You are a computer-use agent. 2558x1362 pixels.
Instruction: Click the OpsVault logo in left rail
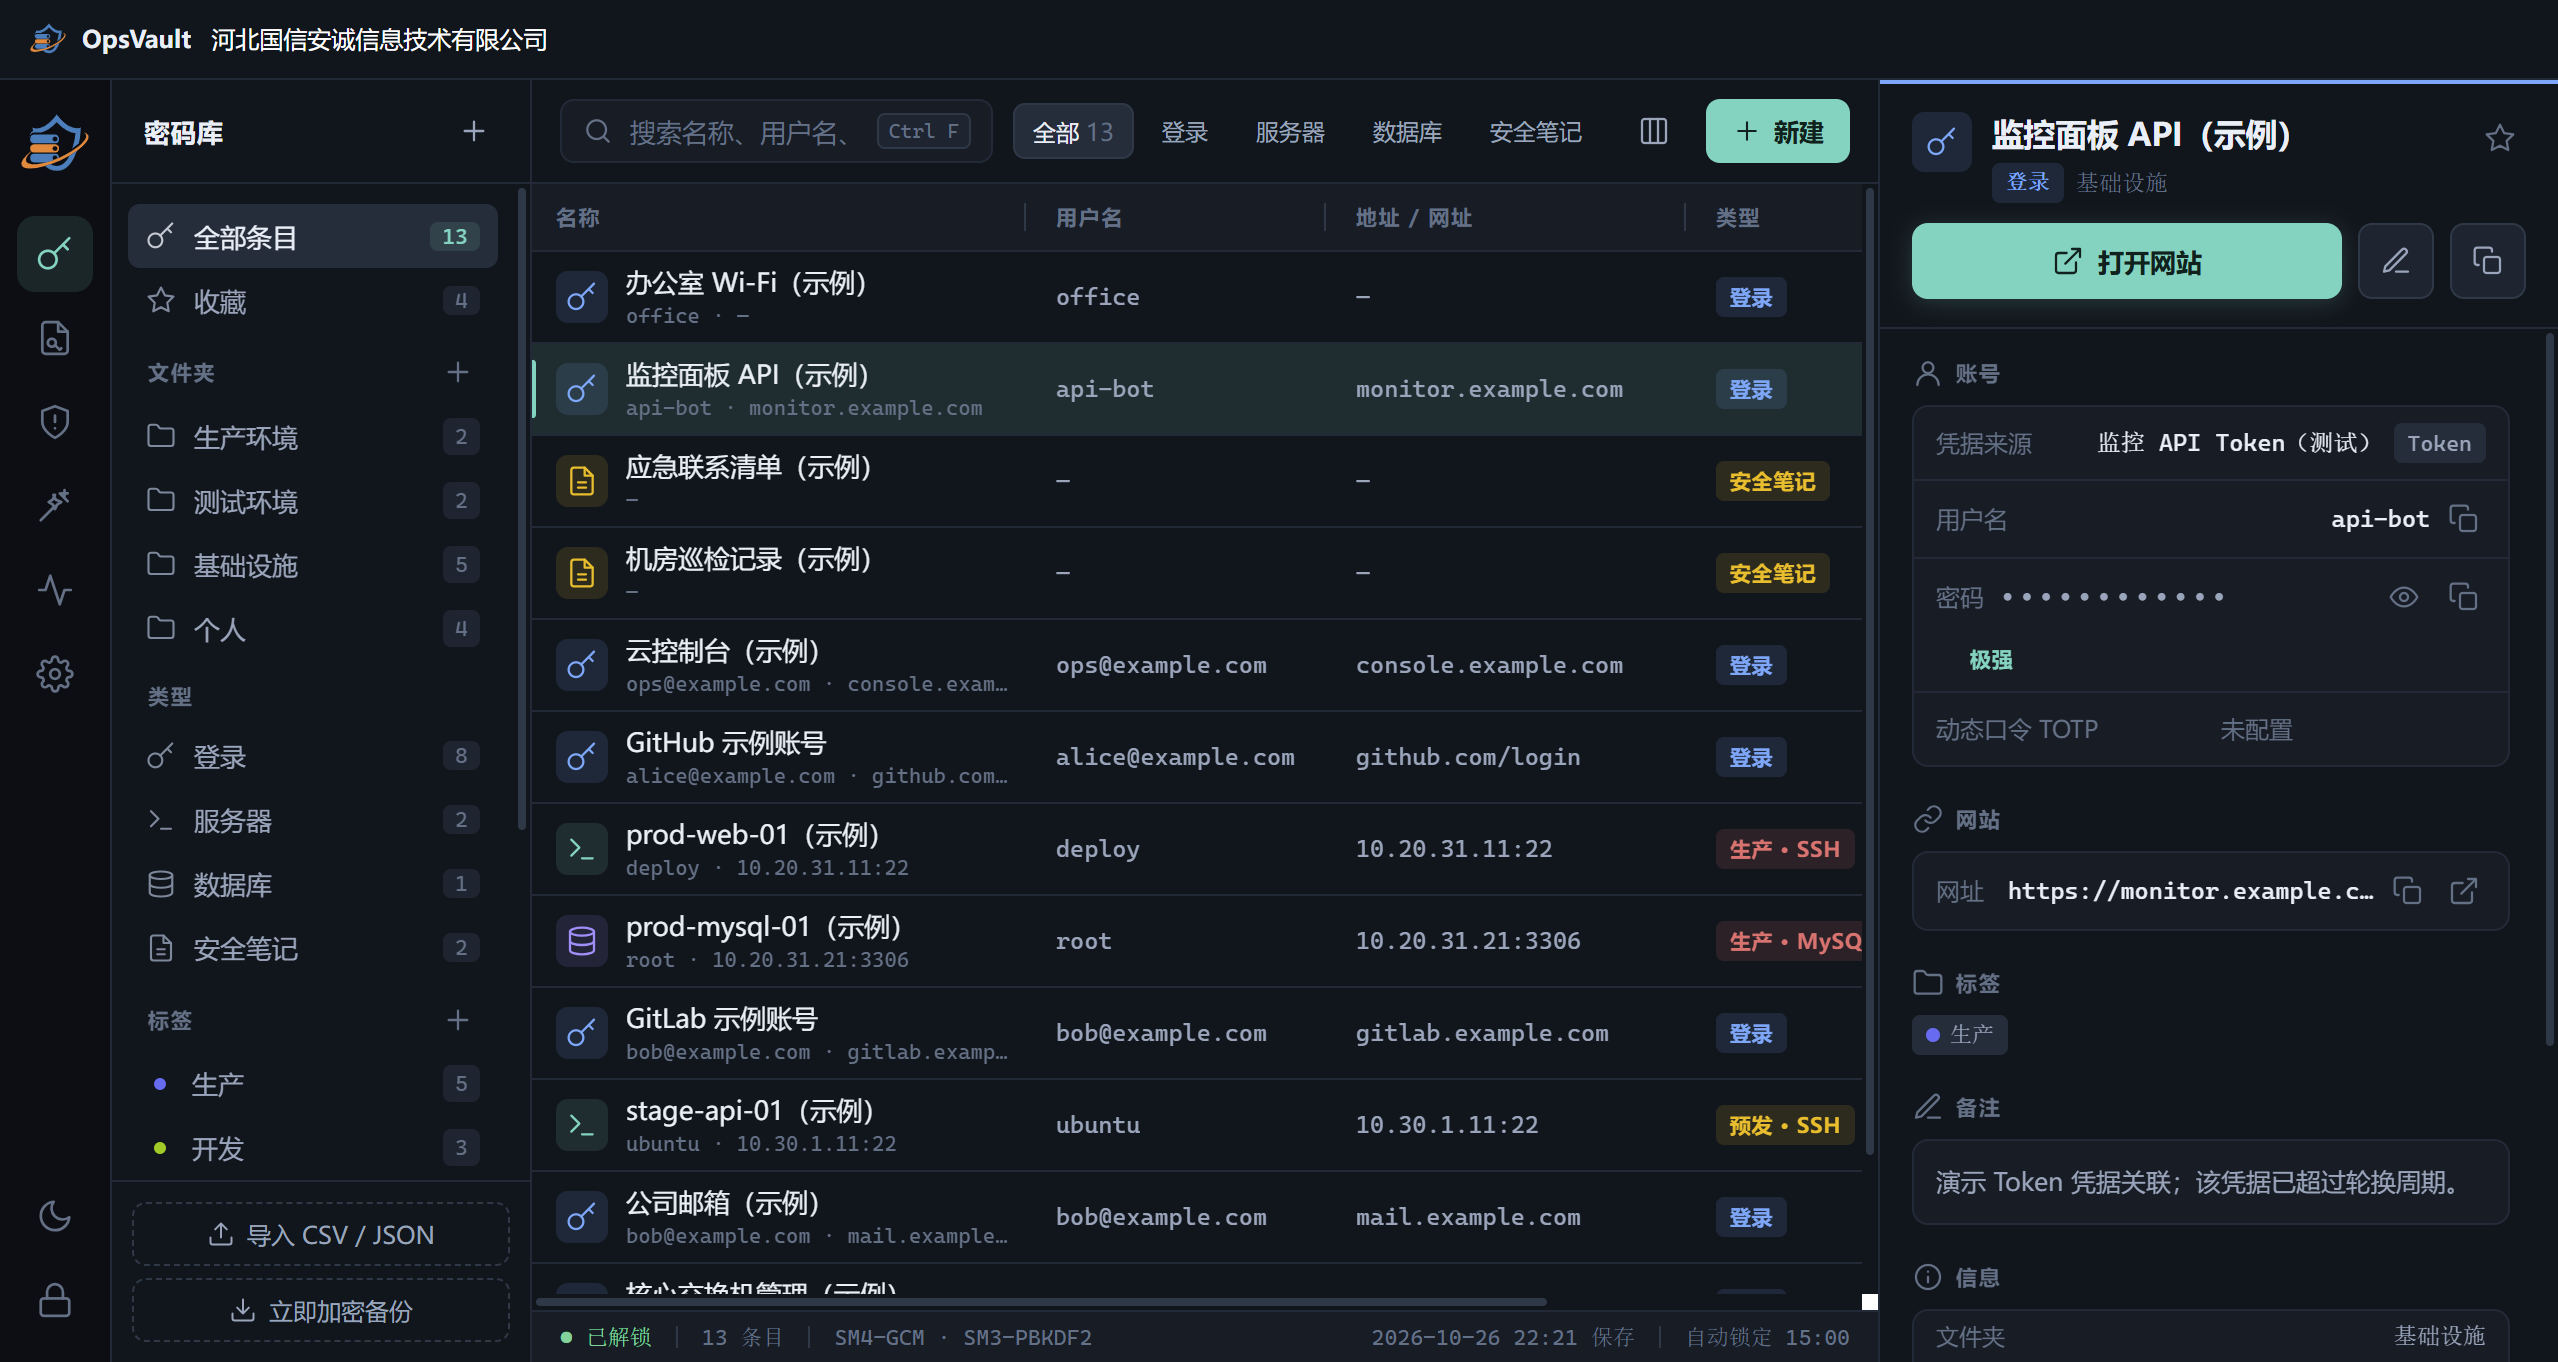[55, 142]
